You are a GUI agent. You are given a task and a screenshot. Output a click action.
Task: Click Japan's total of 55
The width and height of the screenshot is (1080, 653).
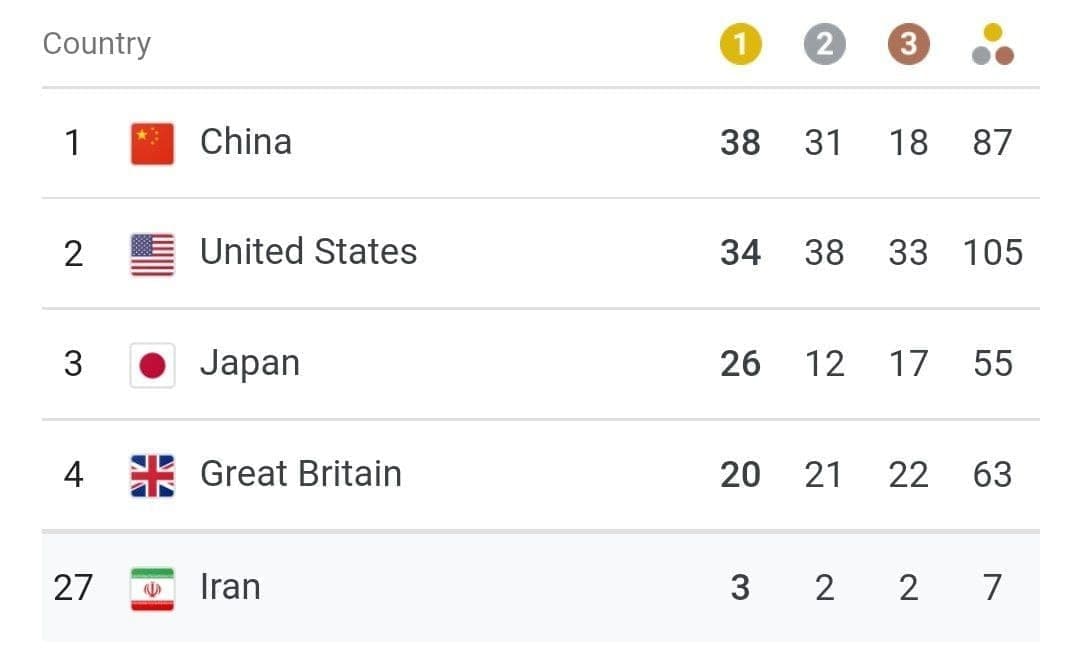(x=993, y=364)
